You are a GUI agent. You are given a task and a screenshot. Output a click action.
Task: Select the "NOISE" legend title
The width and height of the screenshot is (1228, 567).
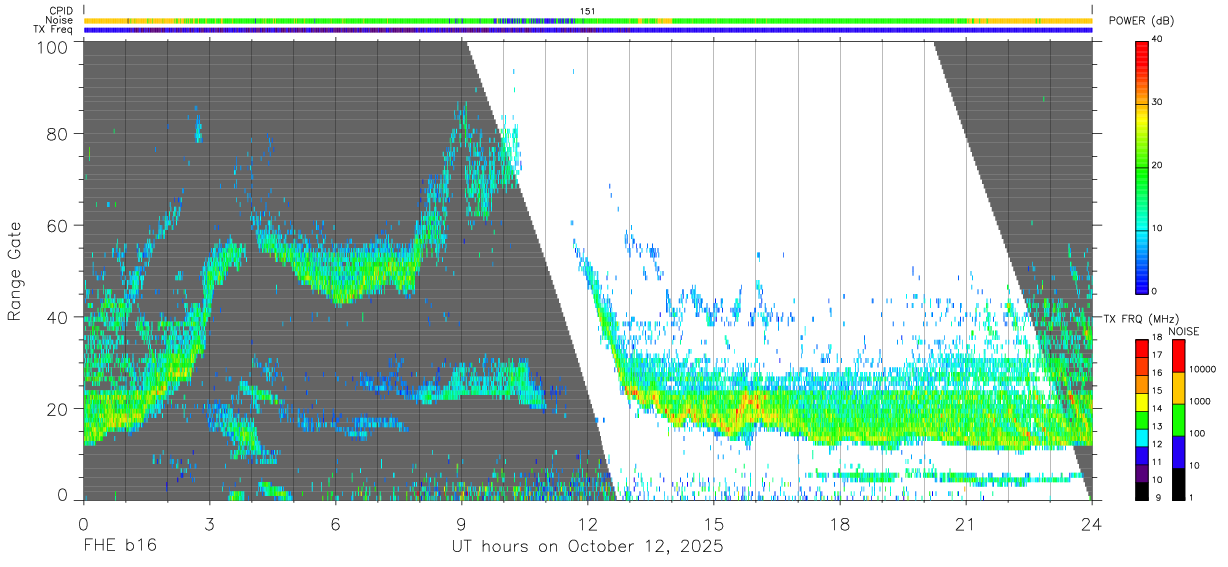[x=1186, y=331]
